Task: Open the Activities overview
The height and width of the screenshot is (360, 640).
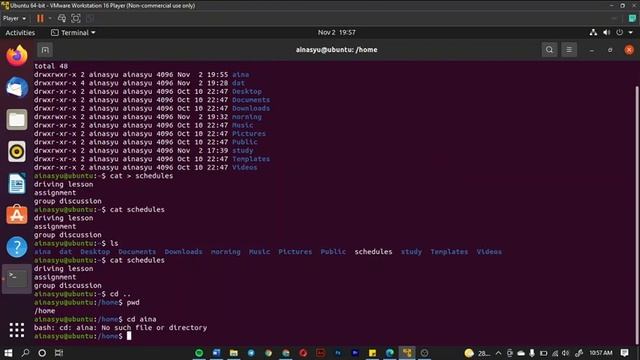Action: [20, 33]
